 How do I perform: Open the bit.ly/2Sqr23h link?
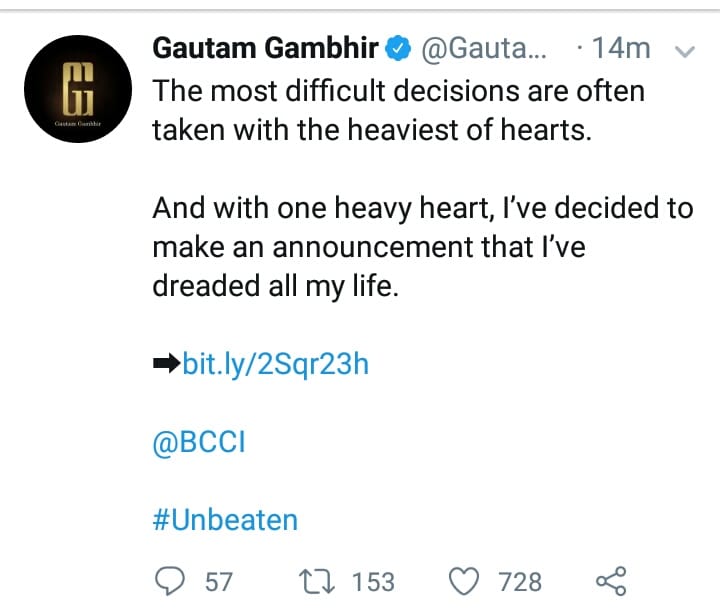tap(276, 365)
